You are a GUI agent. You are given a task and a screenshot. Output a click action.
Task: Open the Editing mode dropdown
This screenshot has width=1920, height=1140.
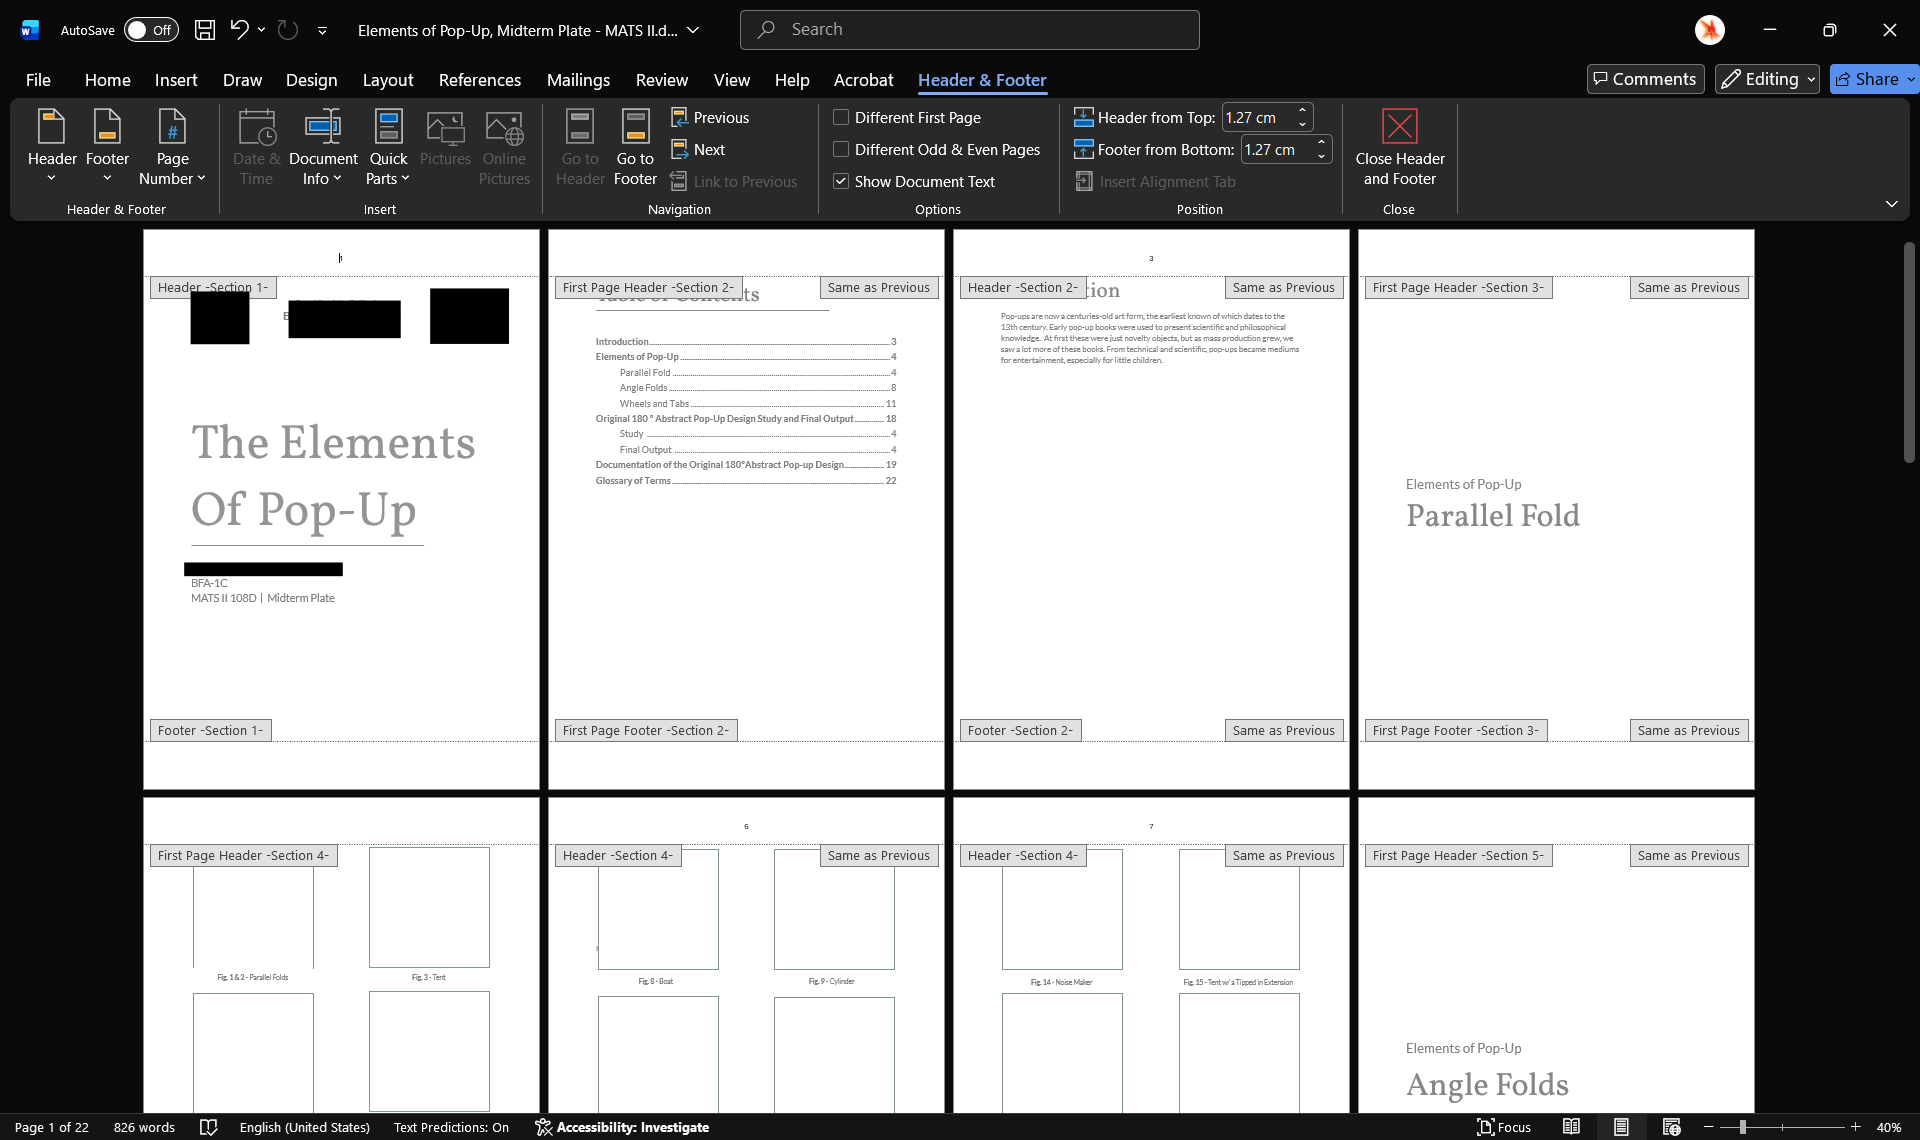coord(1767,79)
